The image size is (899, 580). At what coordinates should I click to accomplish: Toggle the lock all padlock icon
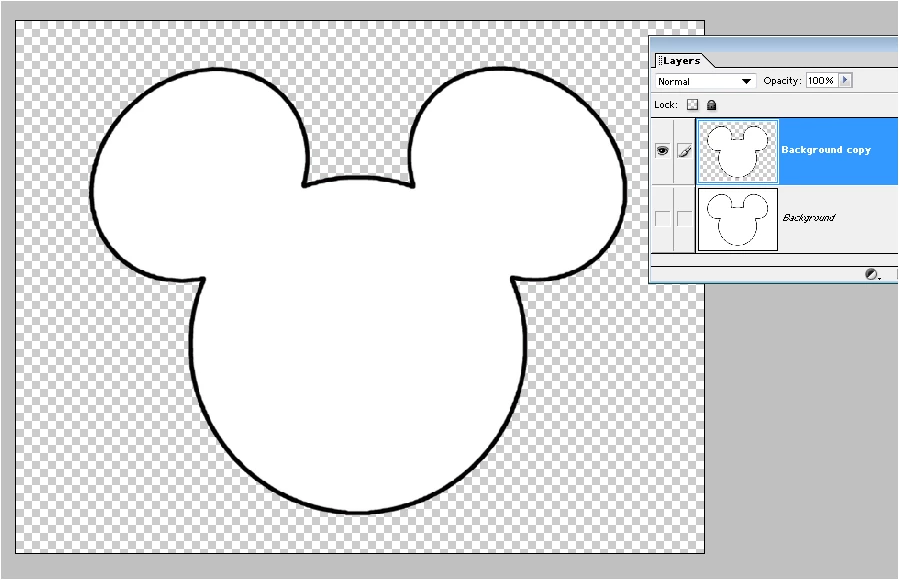coord(712,105)
